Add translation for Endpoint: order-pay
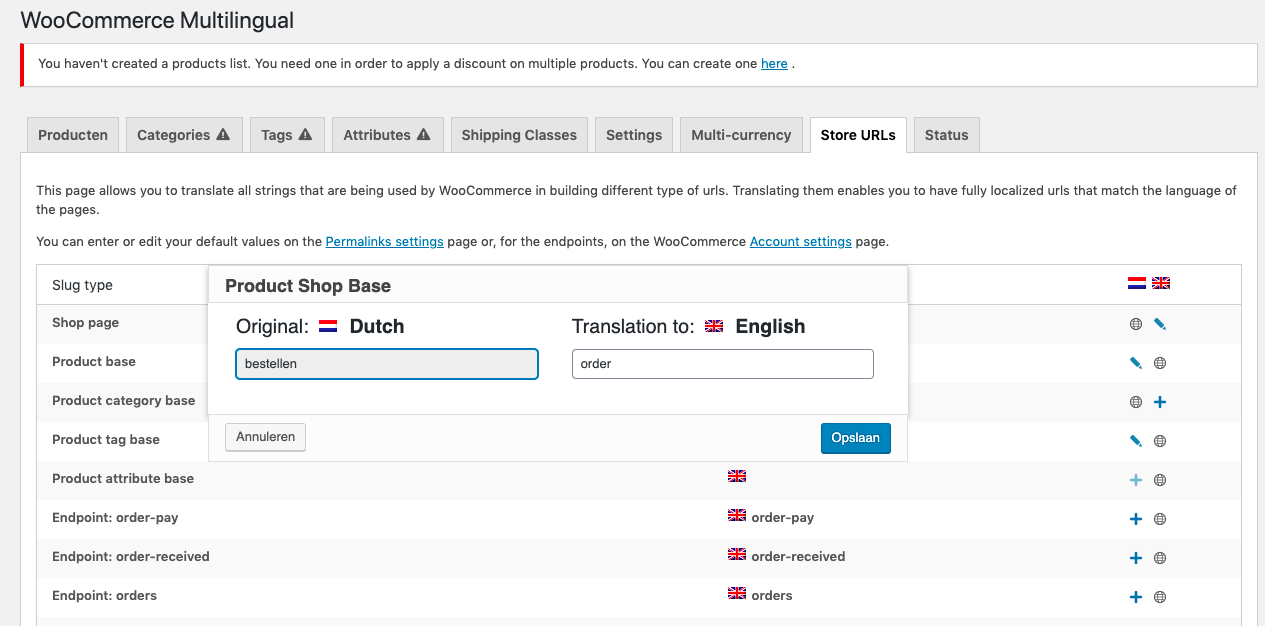 (x=1136, y=519)
